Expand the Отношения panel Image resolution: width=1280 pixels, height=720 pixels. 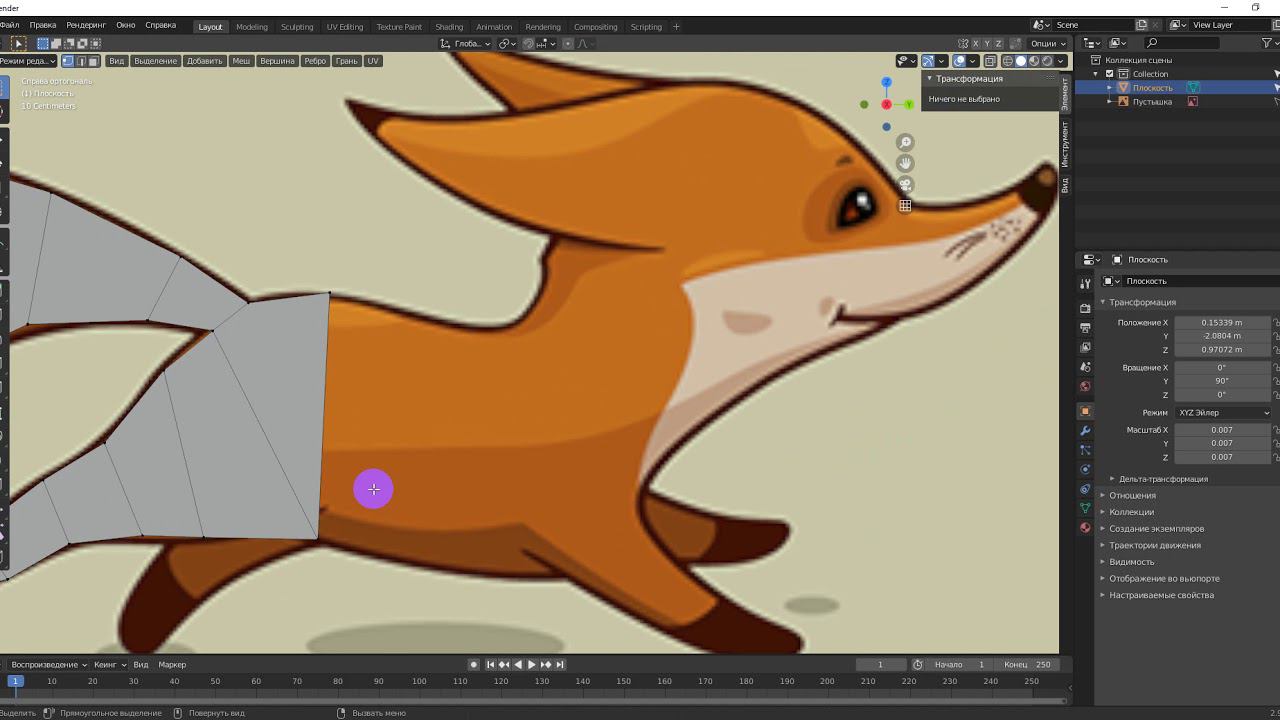[x=1132, y=496]
